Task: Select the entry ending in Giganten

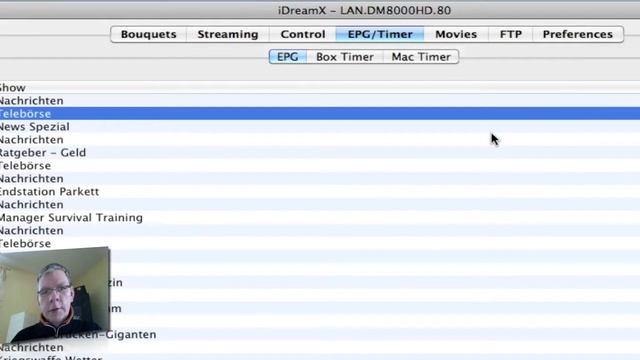Action: 320,334
